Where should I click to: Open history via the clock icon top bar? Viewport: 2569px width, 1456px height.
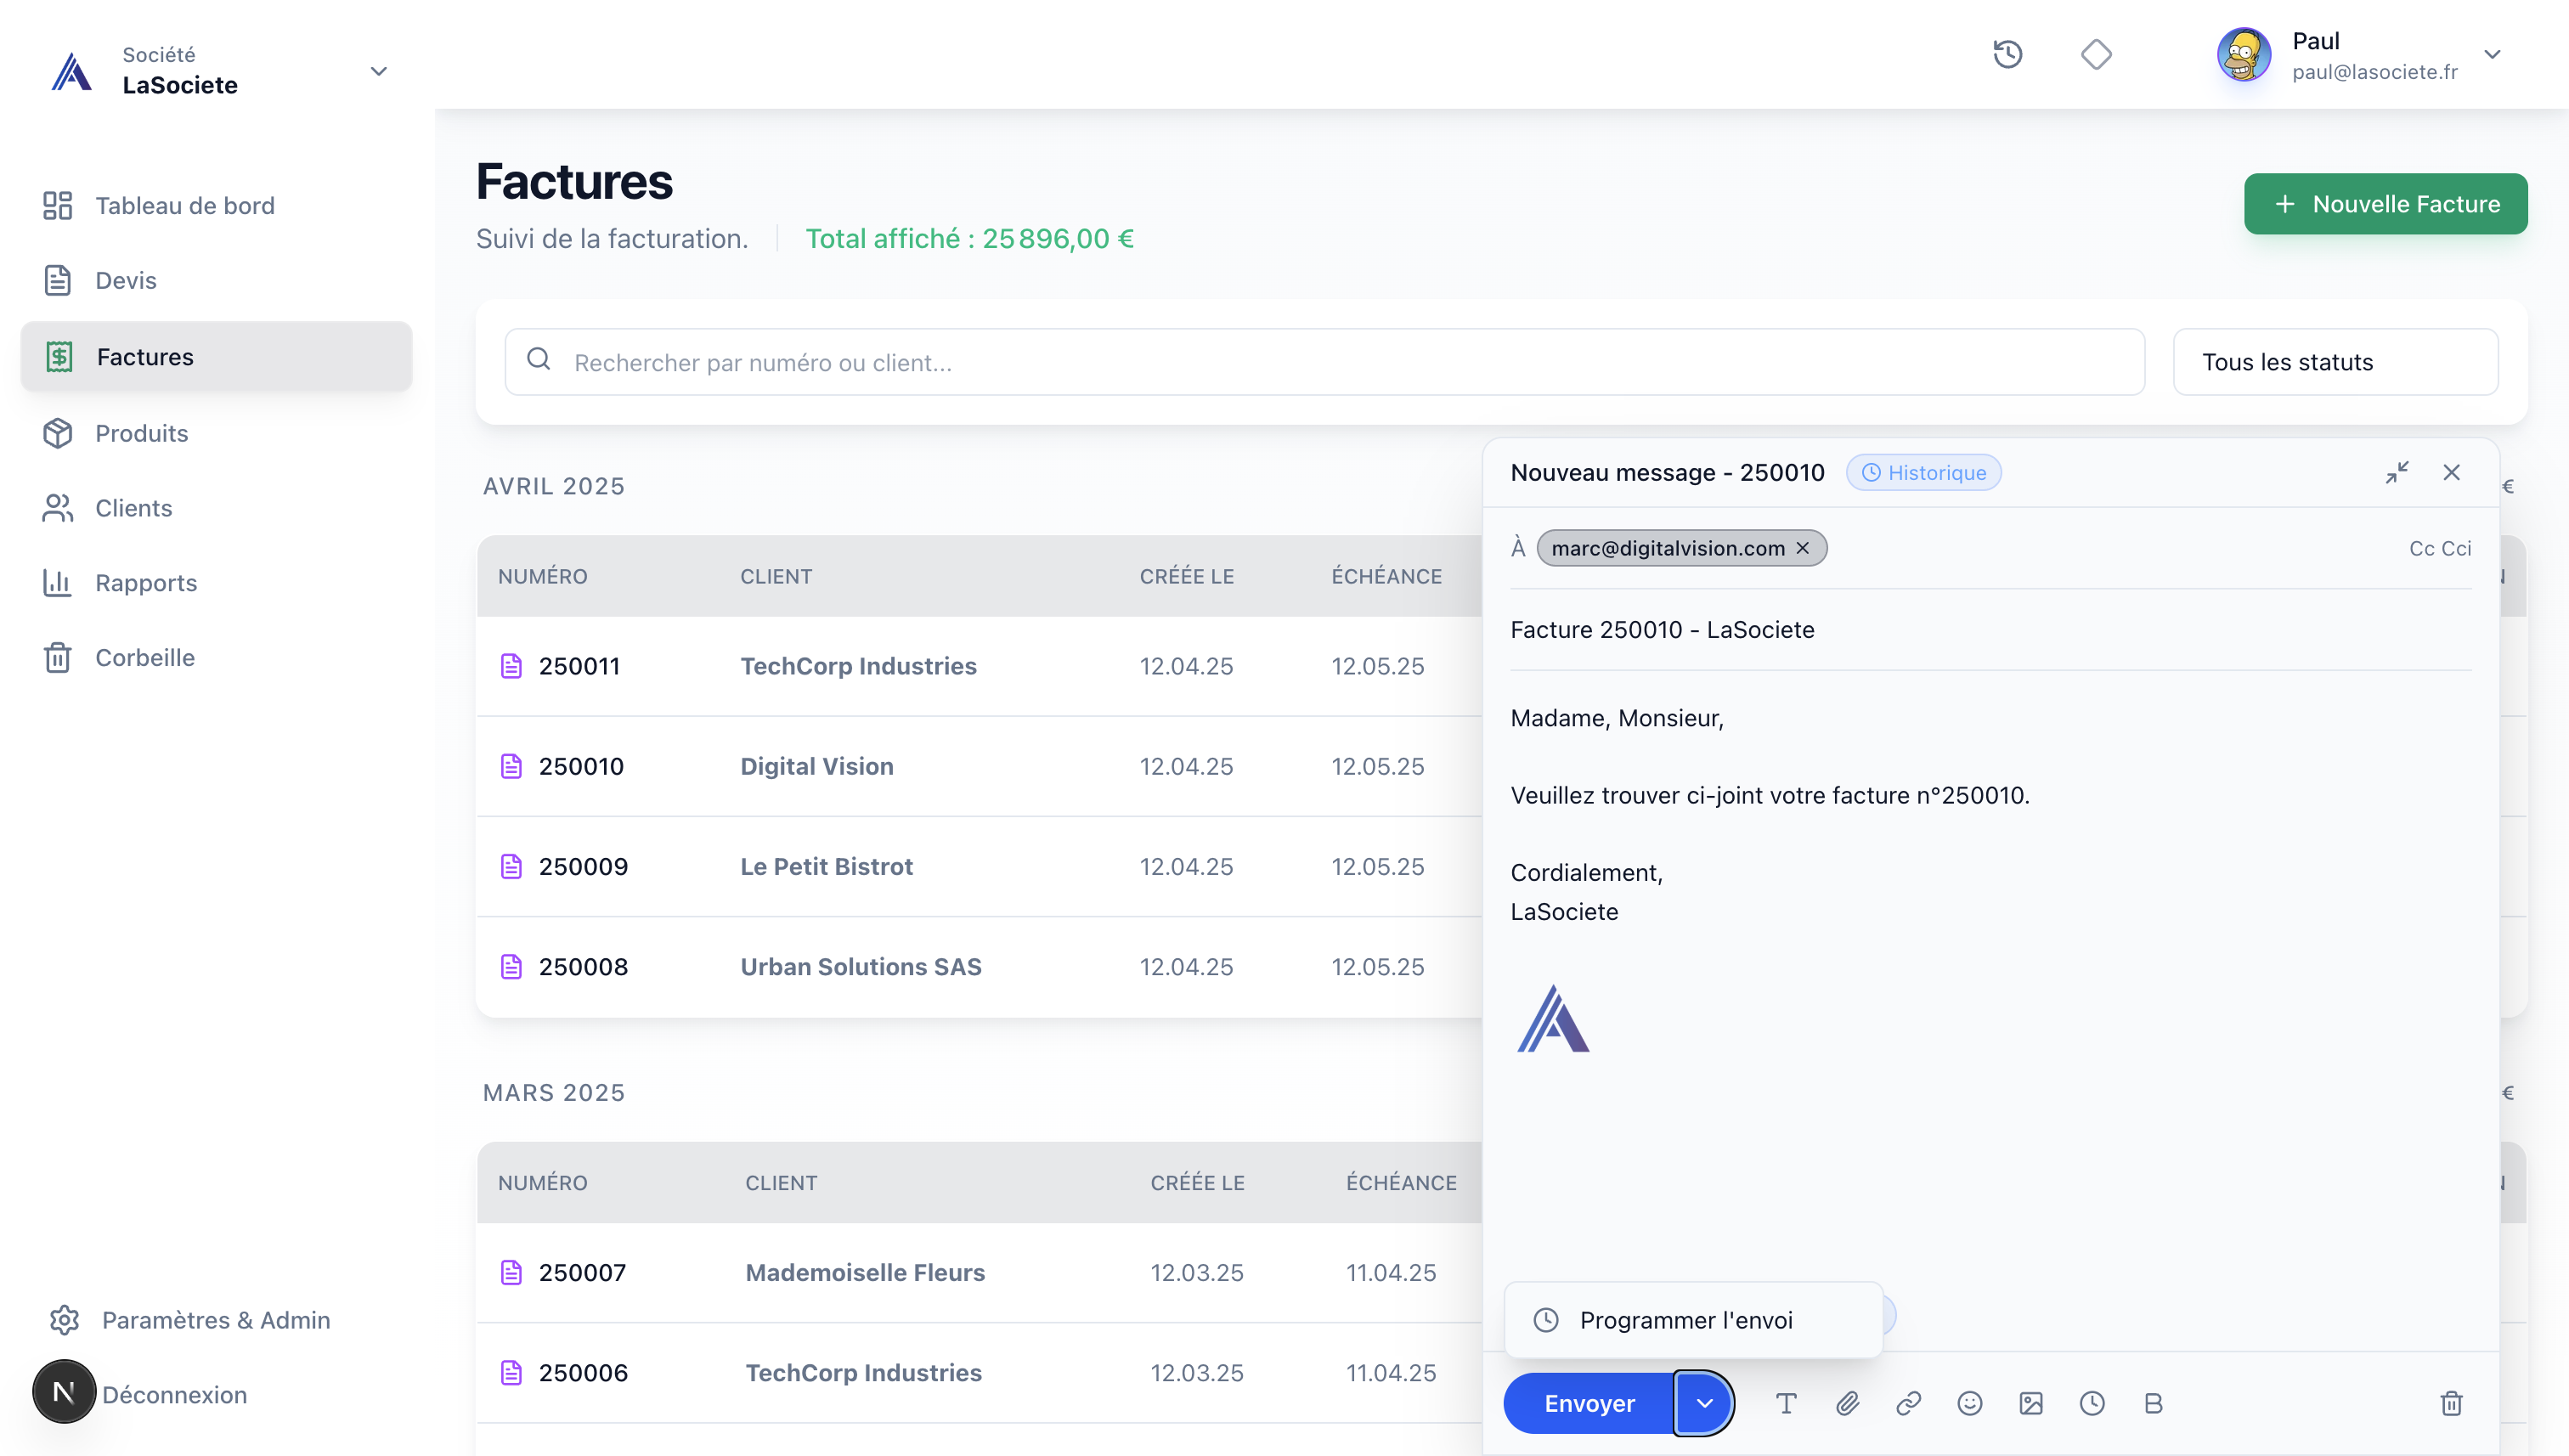[x=2008, y=55]
